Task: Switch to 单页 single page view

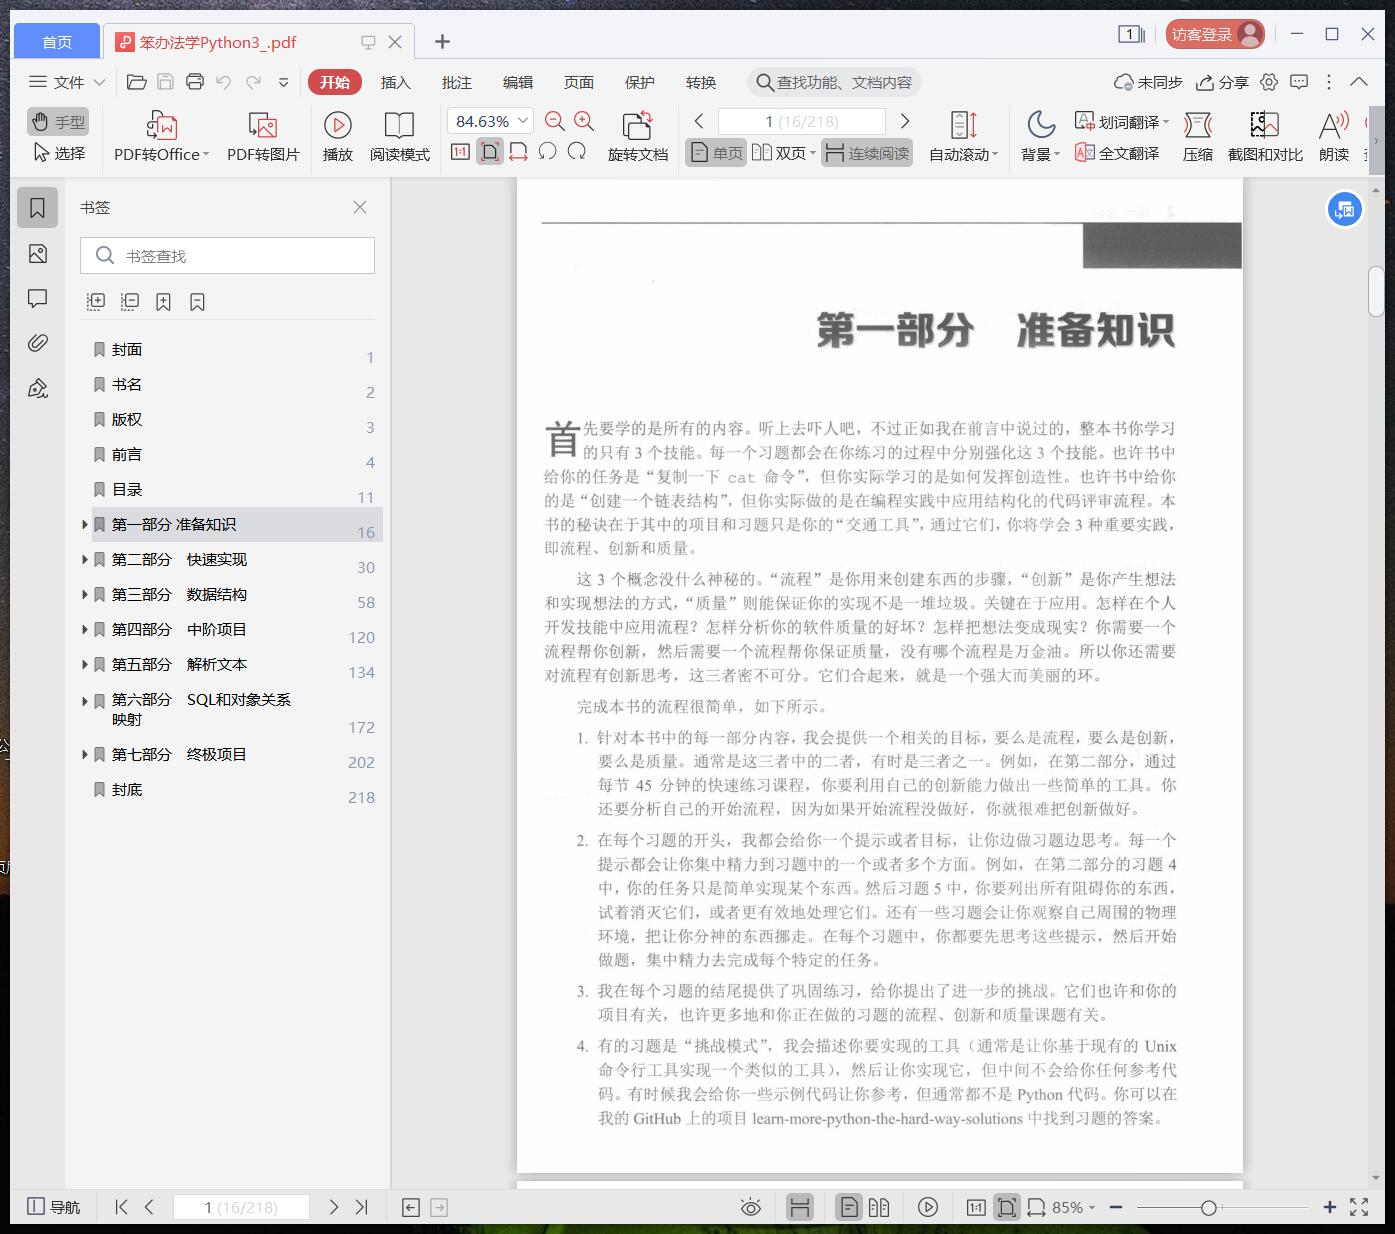Action: click(716, 153)
